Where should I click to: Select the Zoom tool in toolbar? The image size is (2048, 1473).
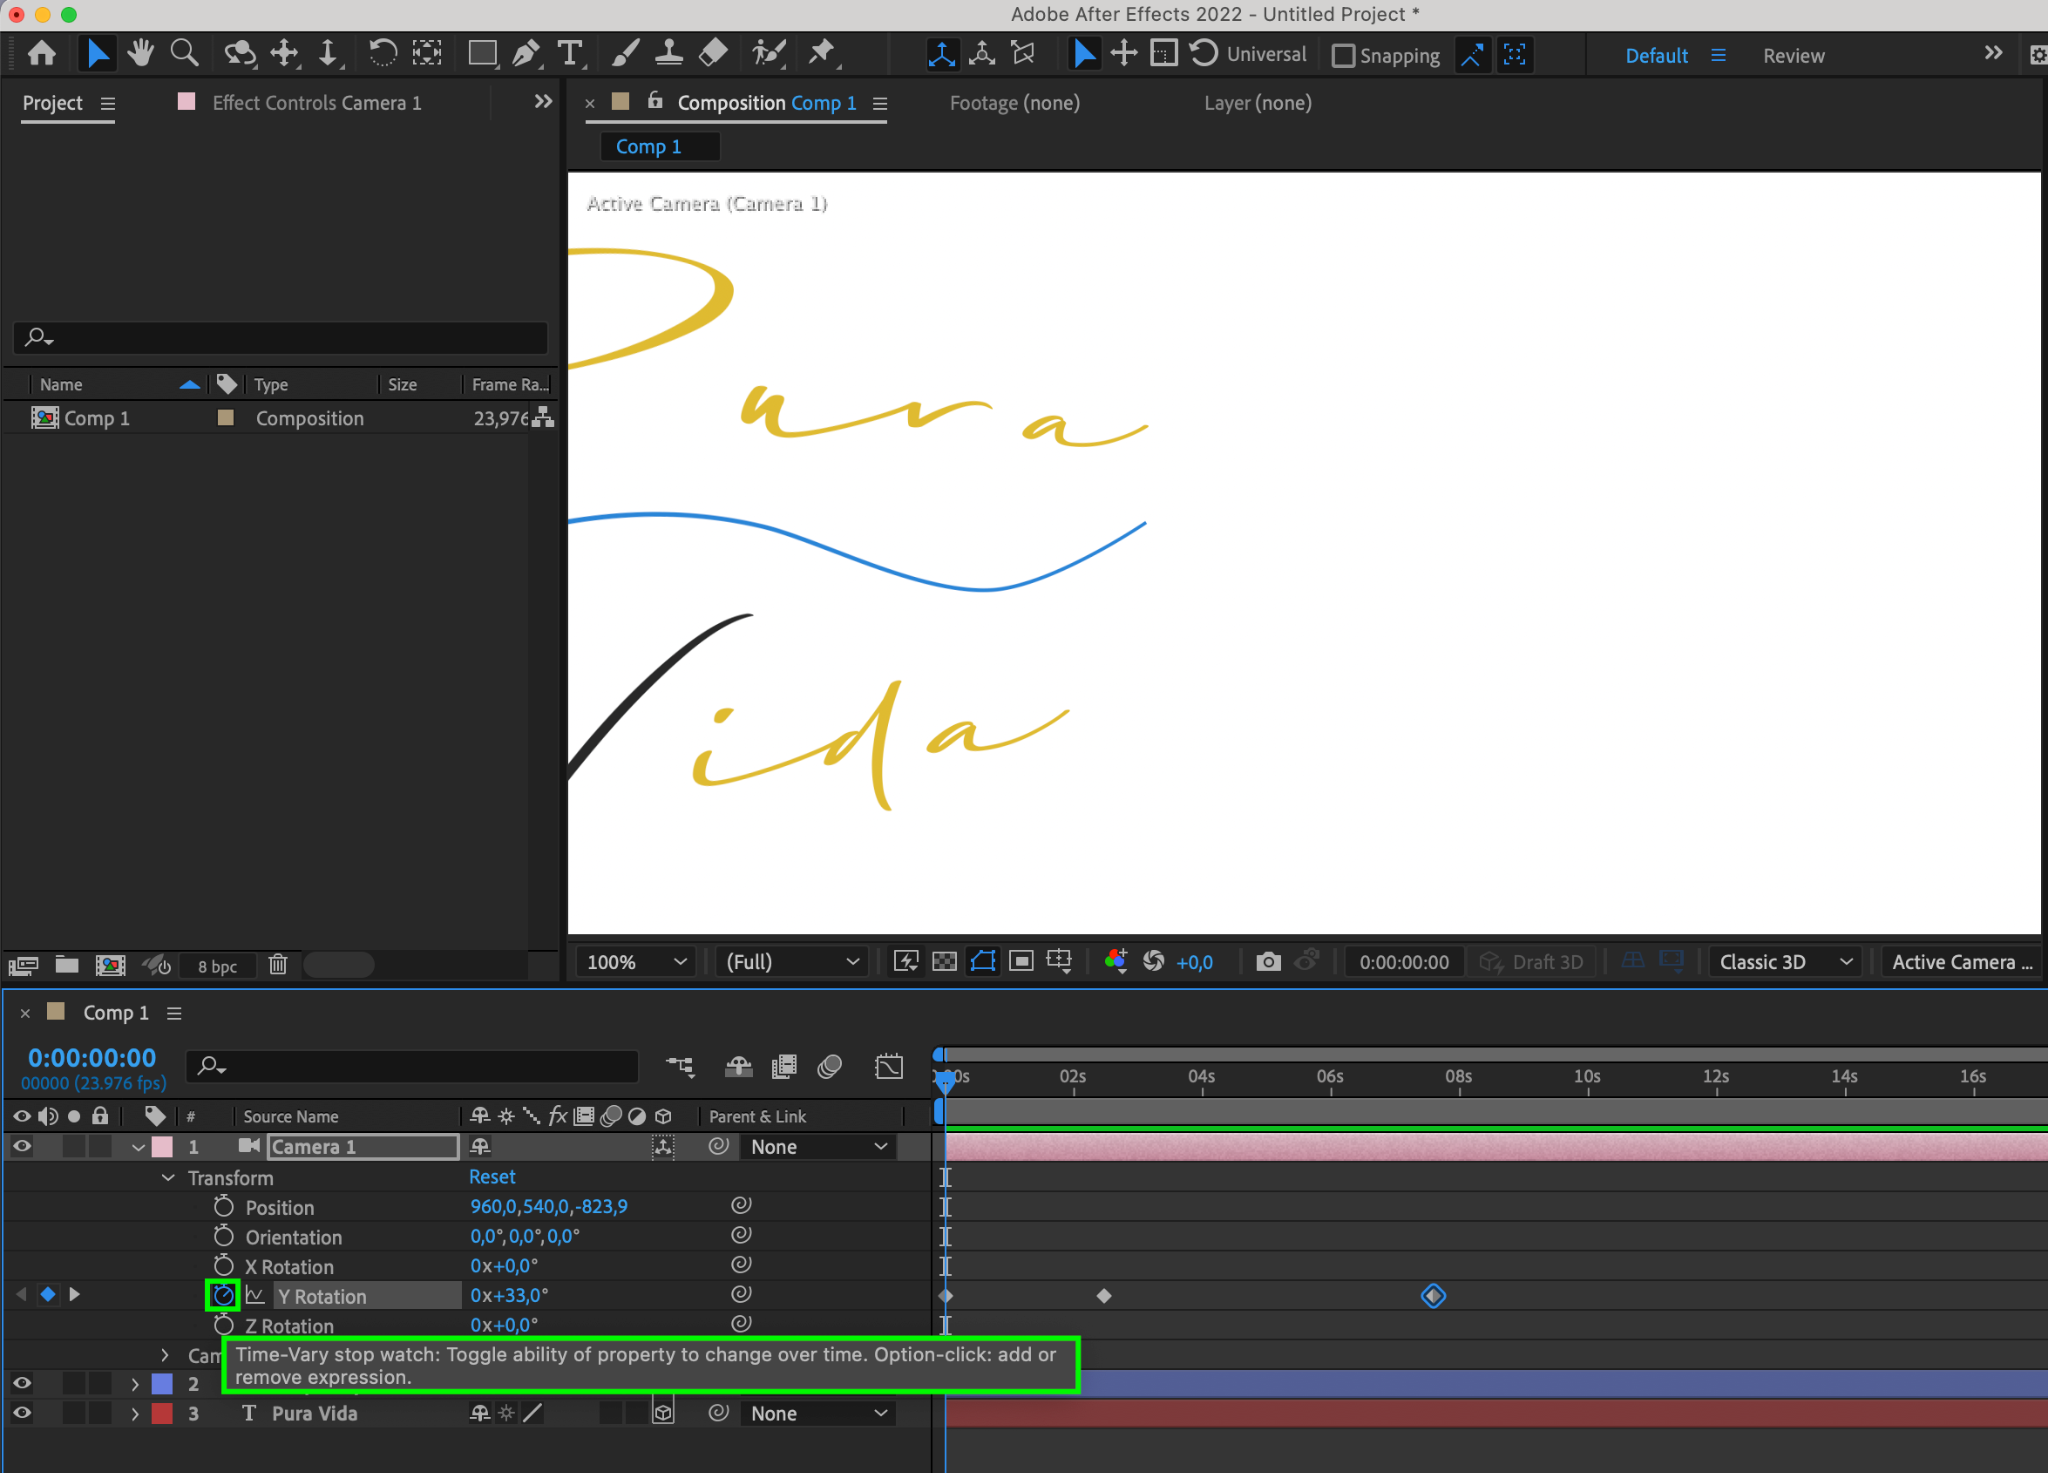(184, 53)
